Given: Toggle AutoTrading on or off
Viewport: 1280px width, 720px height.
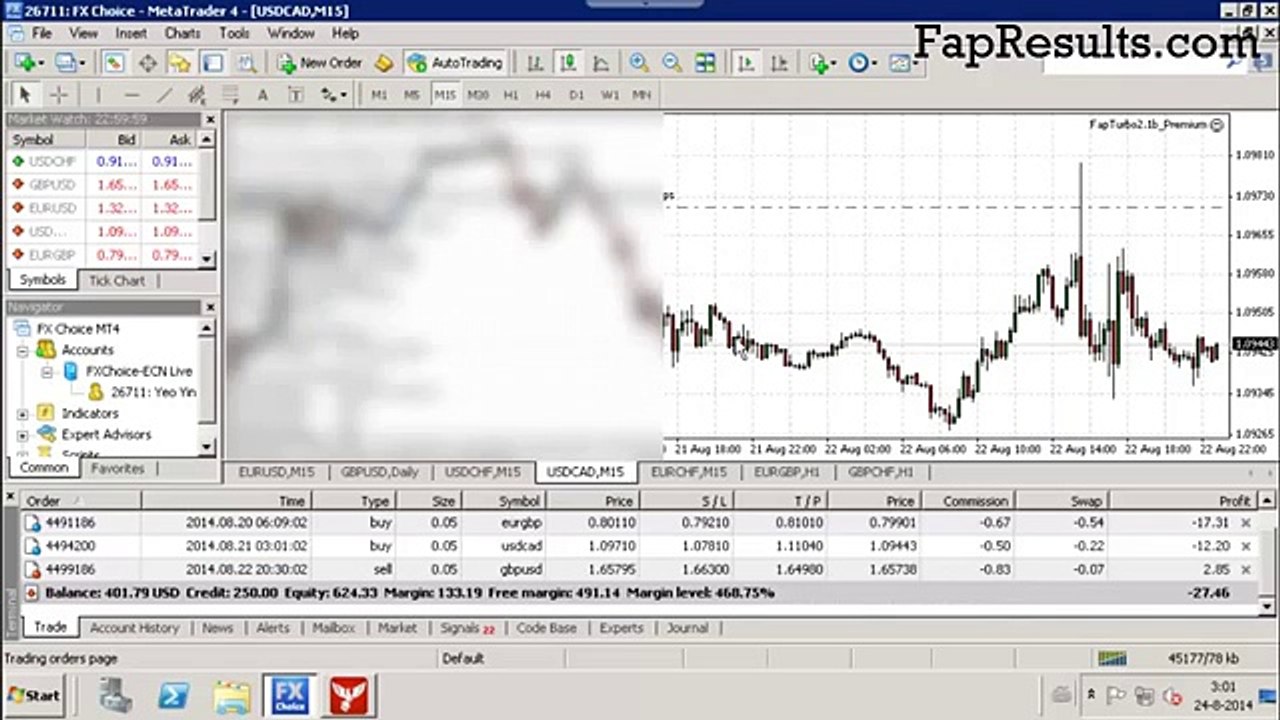Looking at the screenshot, I should 455,63.
